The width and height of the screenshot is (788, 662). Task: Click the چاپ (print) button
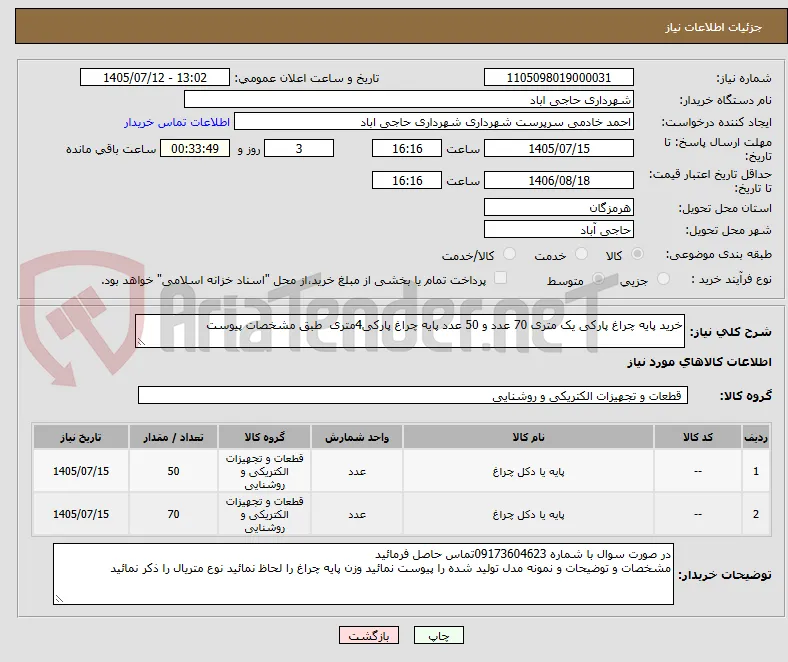(438, 635)
